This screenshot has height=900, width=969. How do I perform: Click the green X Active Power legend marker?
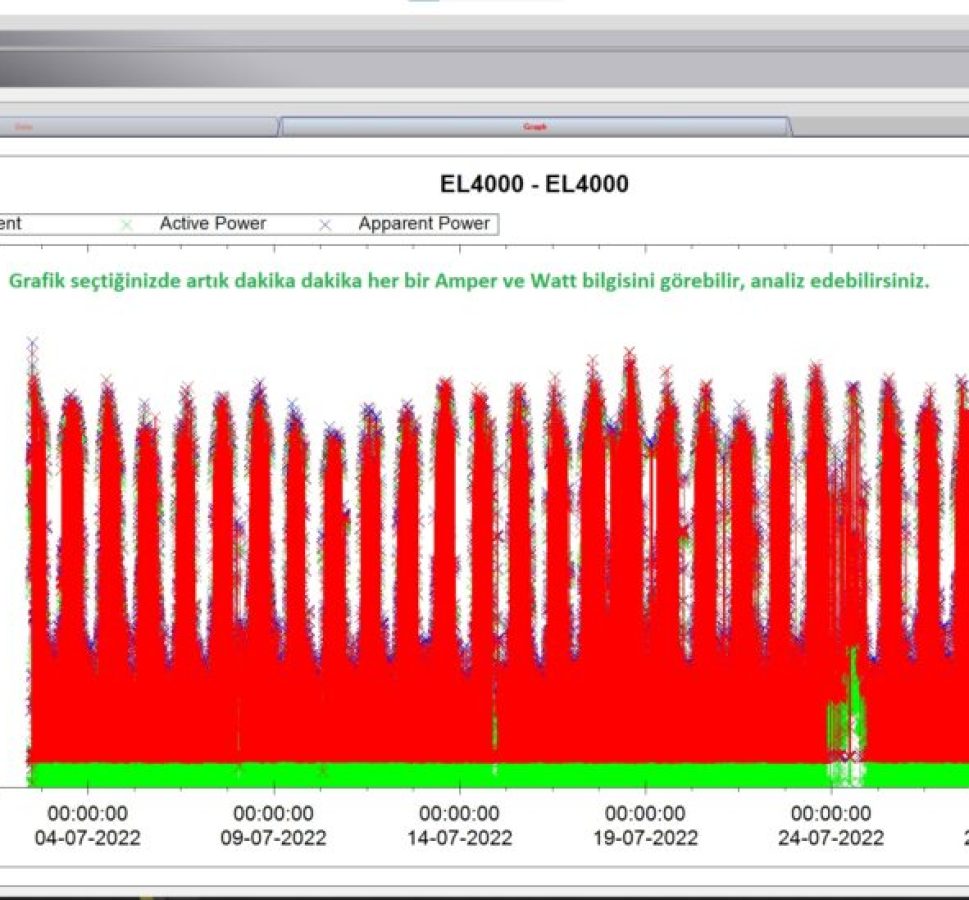(x=126, y=224)
